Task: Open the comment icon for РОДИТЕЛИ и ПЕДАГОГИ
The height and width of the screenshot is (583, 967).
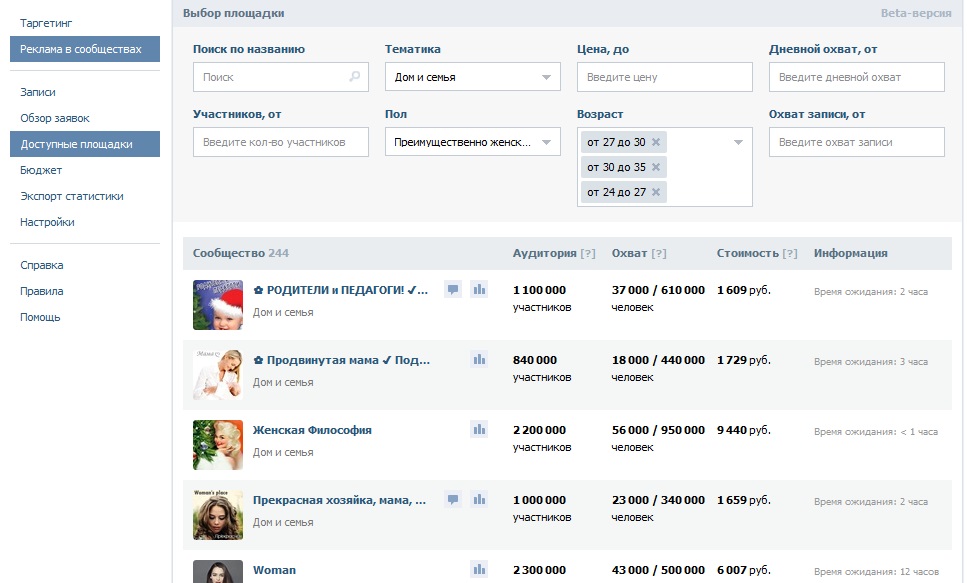Action: (x=453, y=289)
